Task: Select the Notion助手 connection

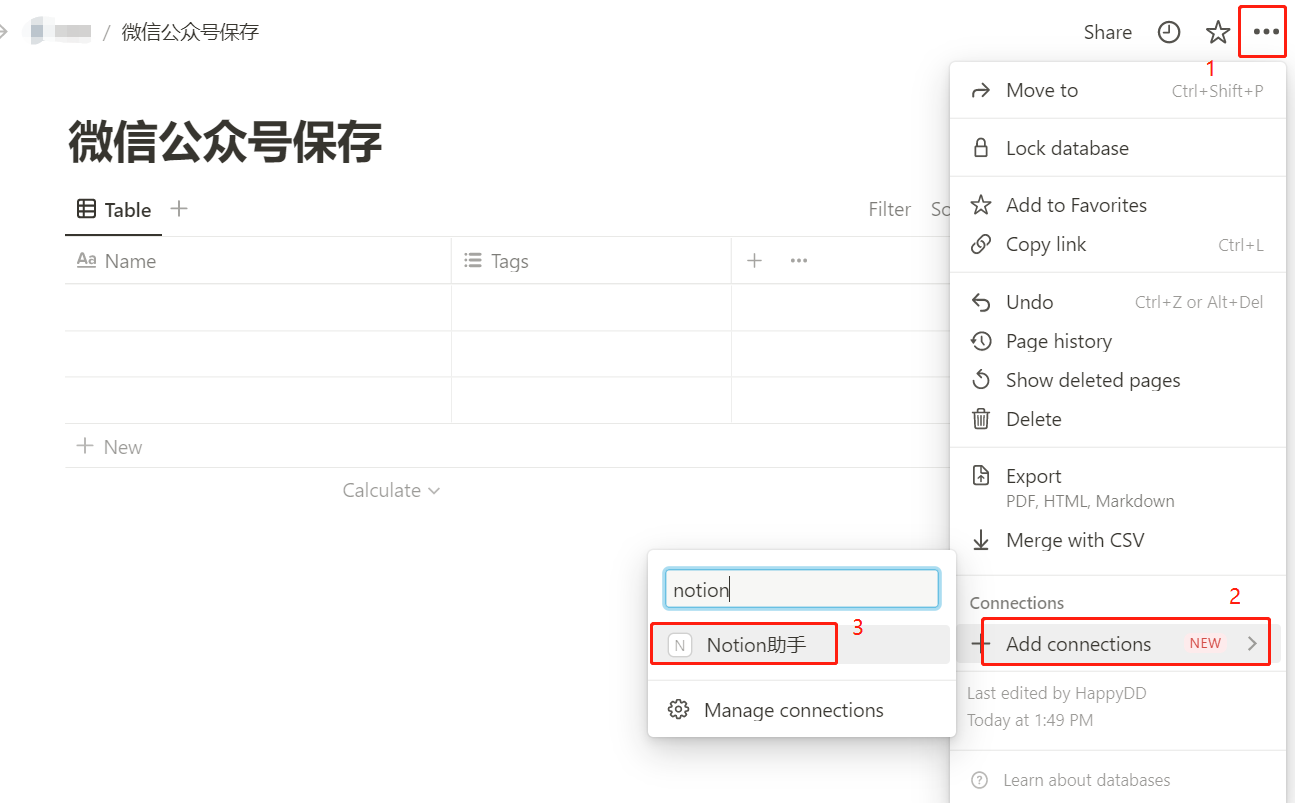Action: point(801,645)
